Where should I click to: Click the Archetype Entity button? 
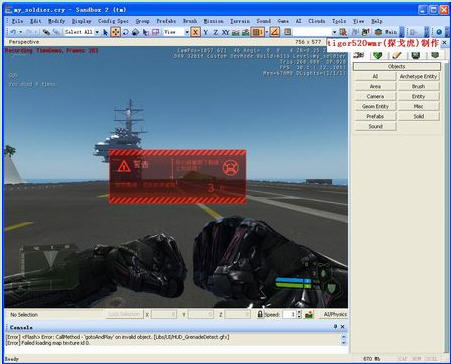pyautogui.click(x=418, y=76)
